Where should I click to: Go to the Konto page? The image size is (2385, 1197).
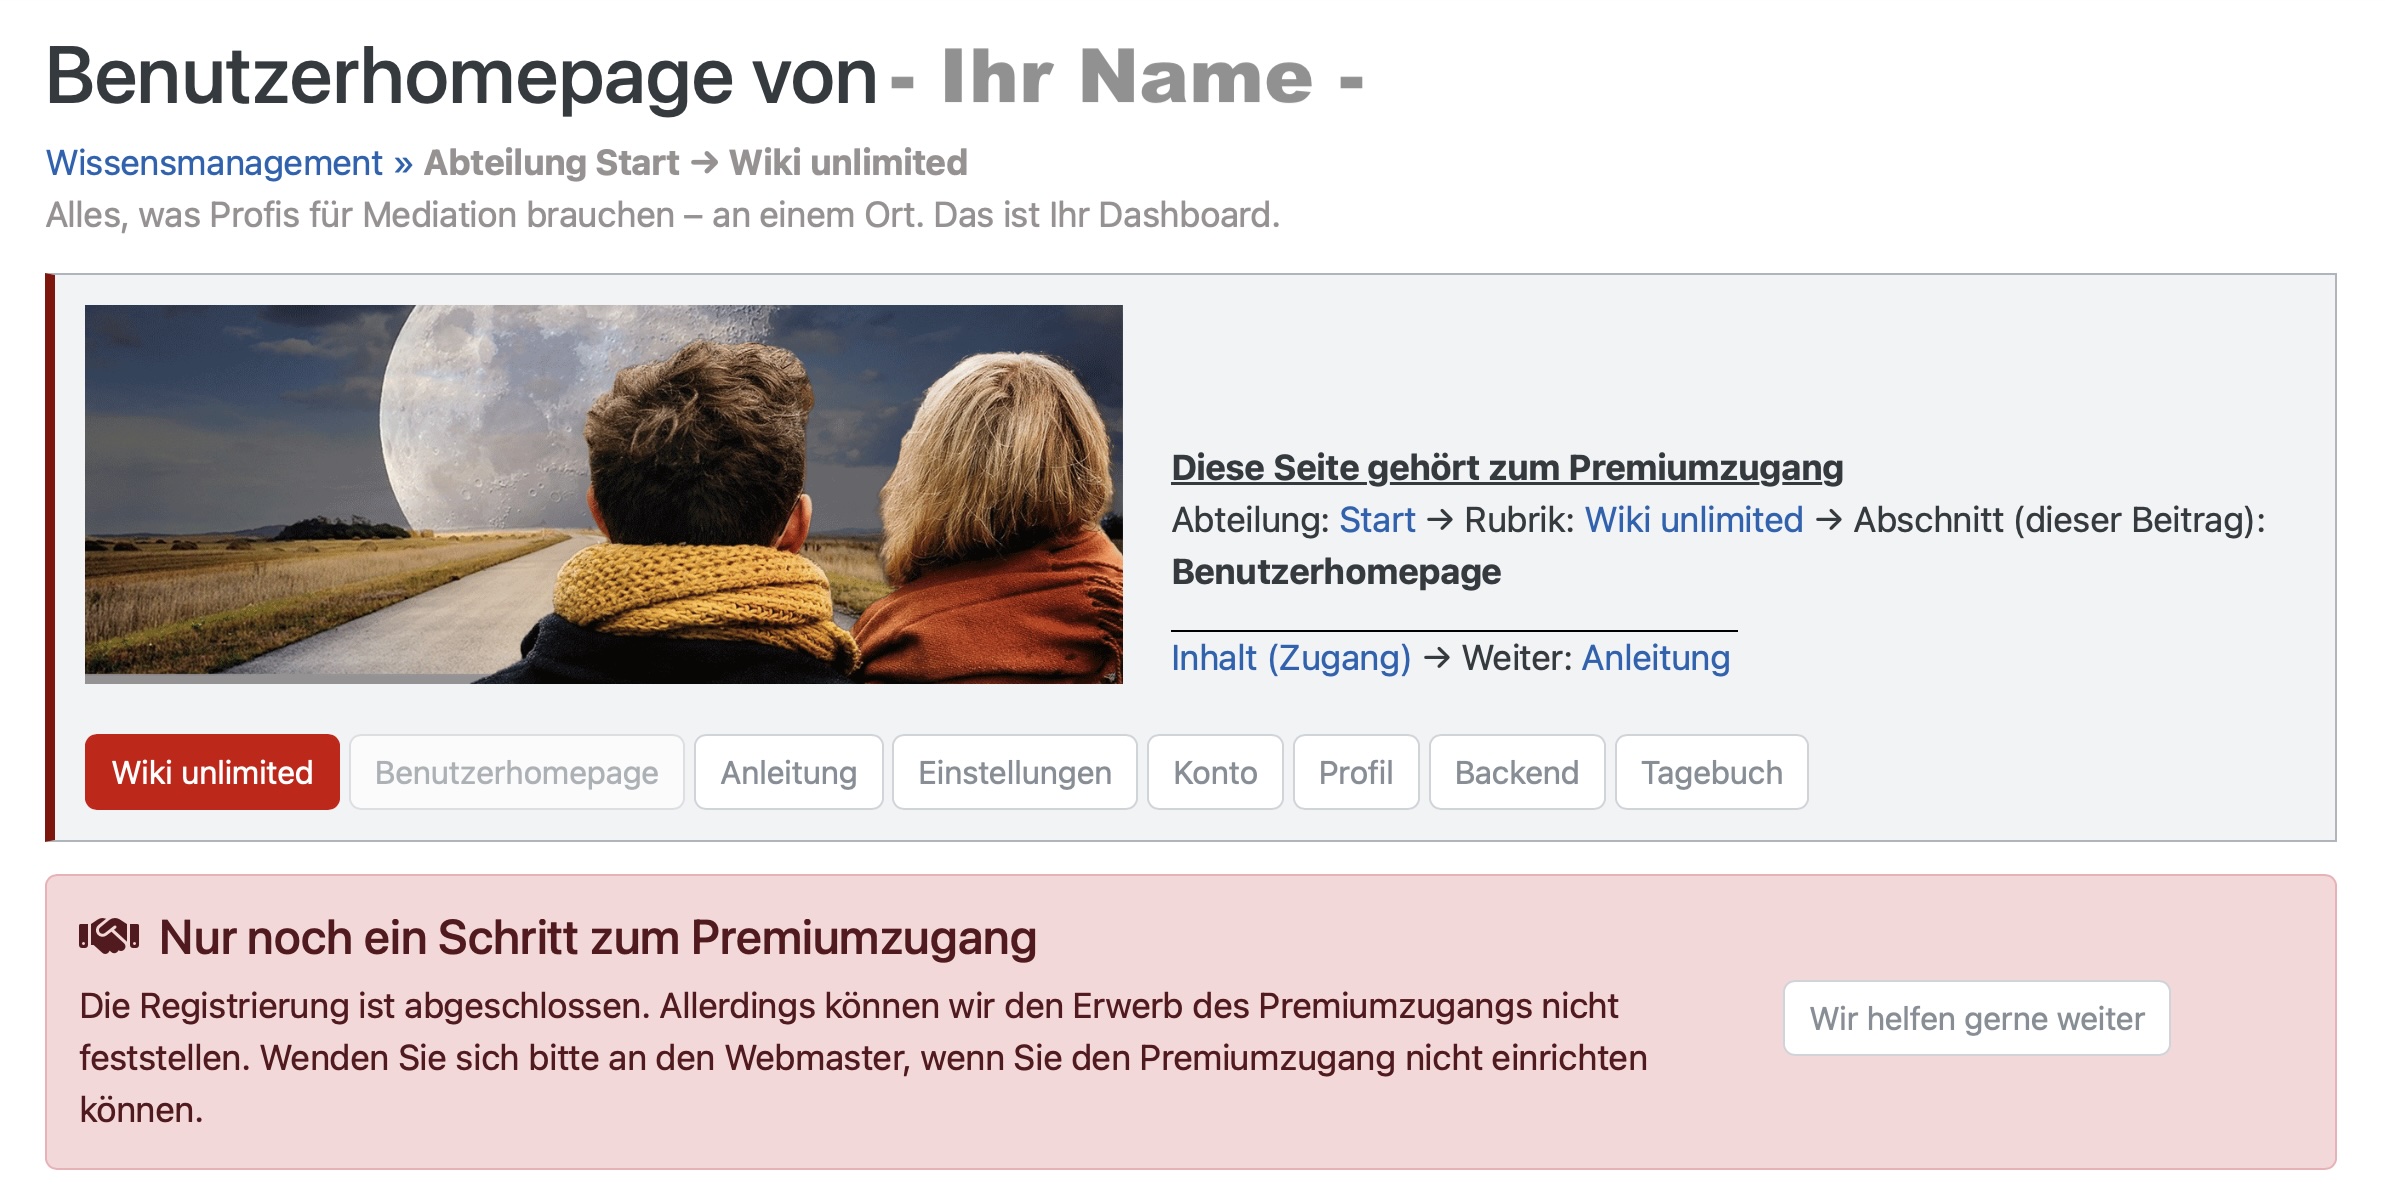[x=1216, y=772]
